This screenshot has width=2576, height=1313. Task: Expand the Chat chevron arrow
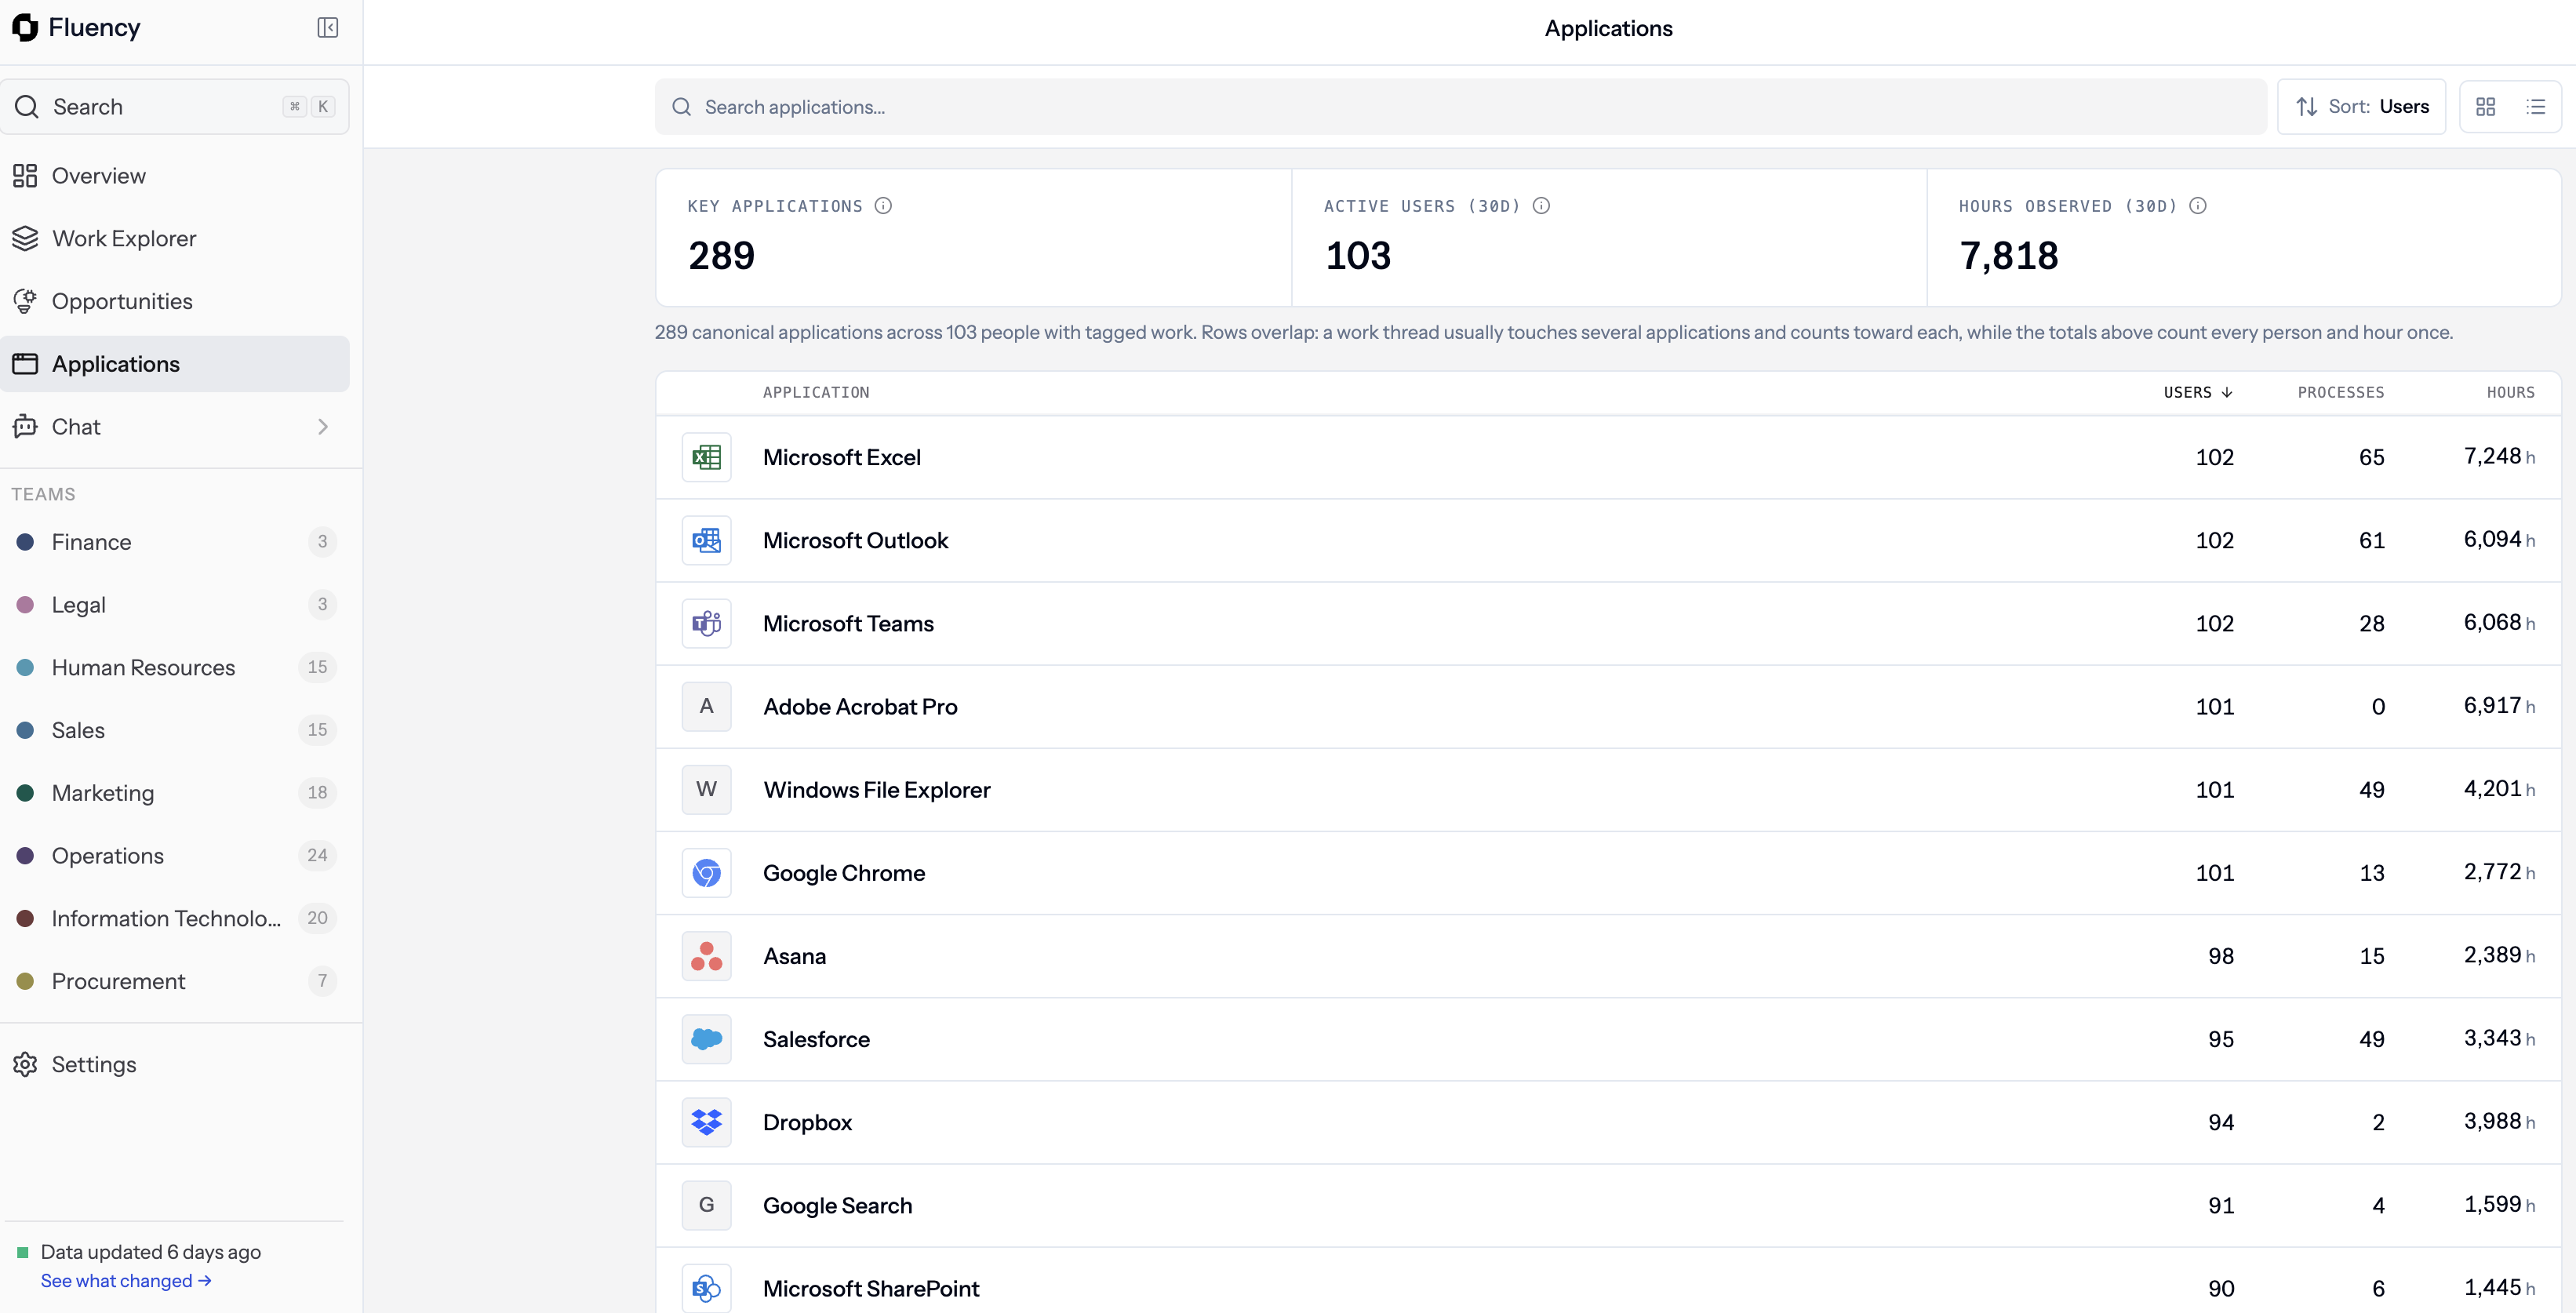coord(323,427)
